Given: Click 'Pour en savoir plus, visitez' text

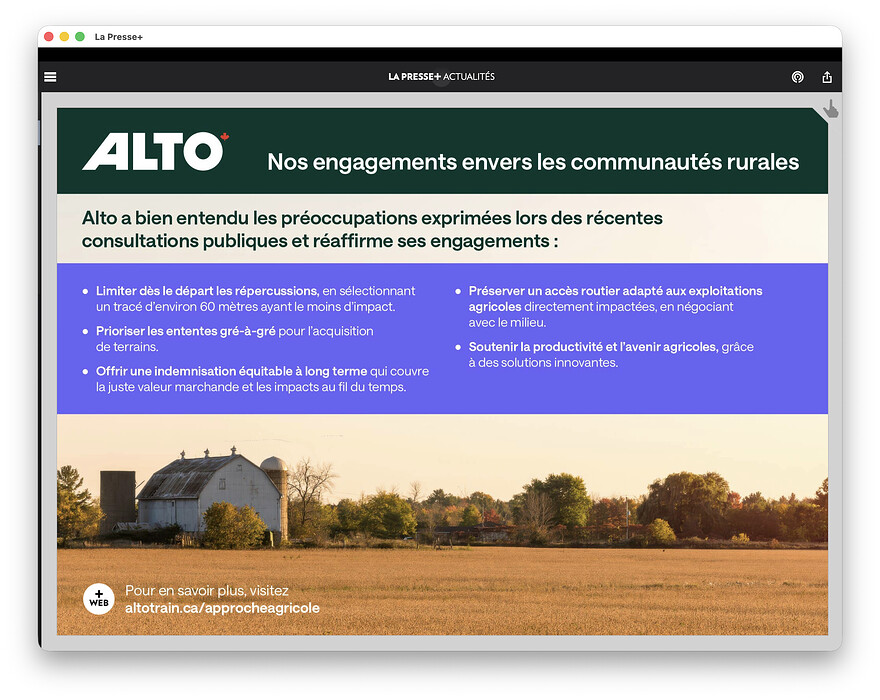Looking at the screenshot, I should pyautogui.click(x=207, y=591).
